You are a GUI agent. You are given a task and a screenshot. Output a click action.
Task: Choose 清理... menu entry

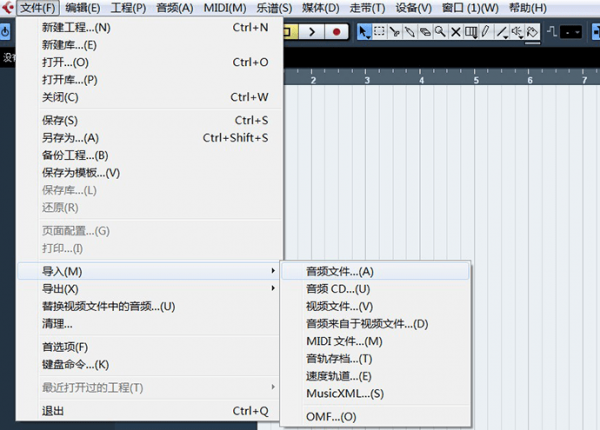click(x=150, y=324)
